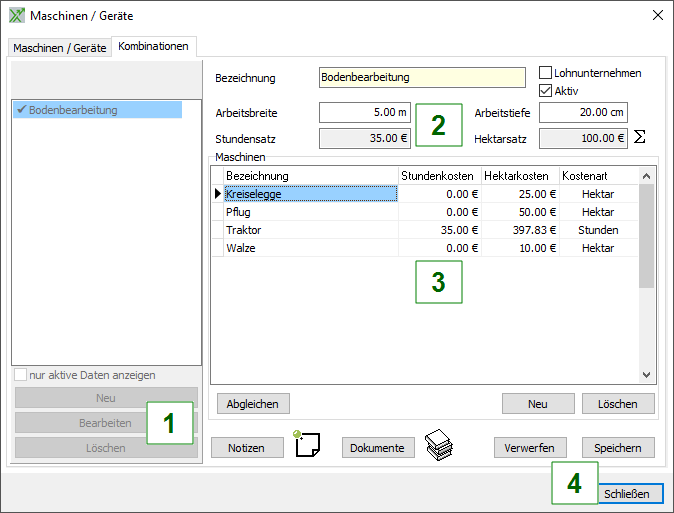This screenshot has height=513, width=674.
Task: Click Abgleichen below the machine table
Action: pyautogui.click(x=253, y=403)
